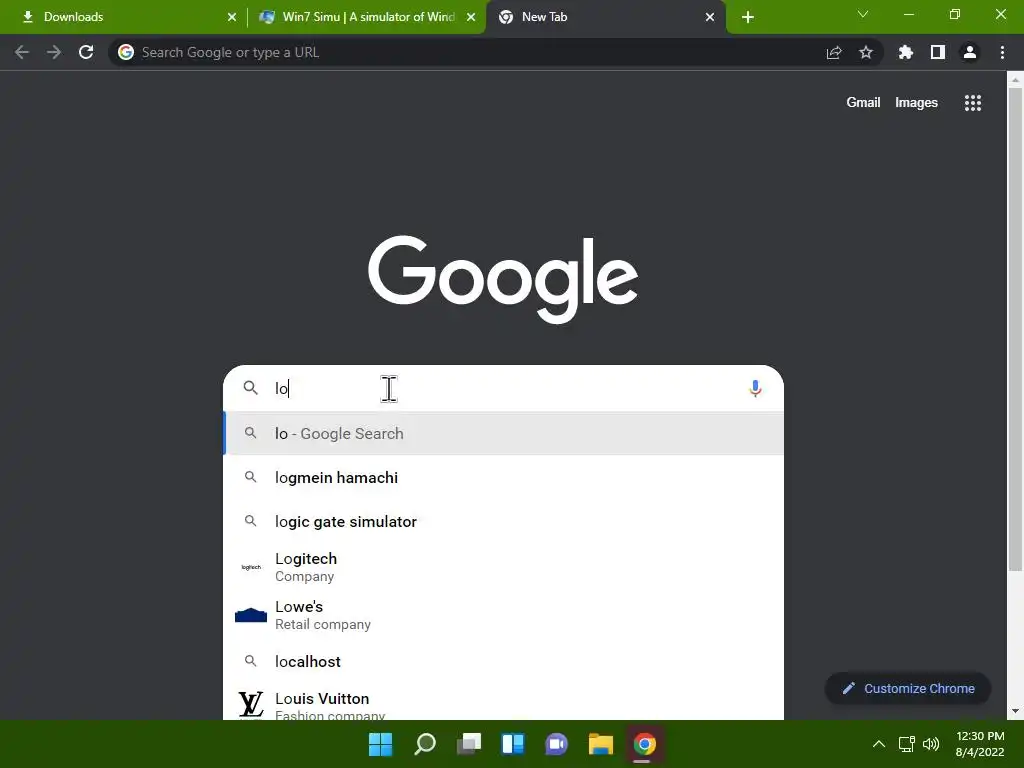Pick the 'logic gate simulator' suggestion
This screenshot has height=768, width=1024.
tap(504, 521)
